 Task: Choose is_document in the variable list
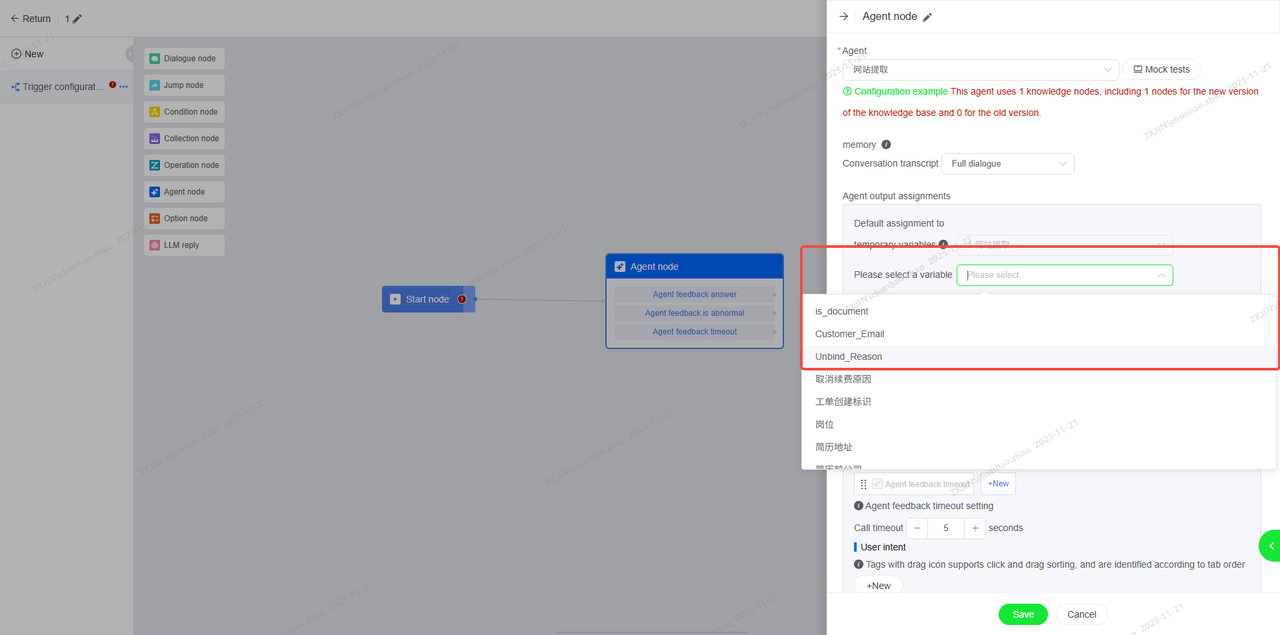[x=841, y=311]
